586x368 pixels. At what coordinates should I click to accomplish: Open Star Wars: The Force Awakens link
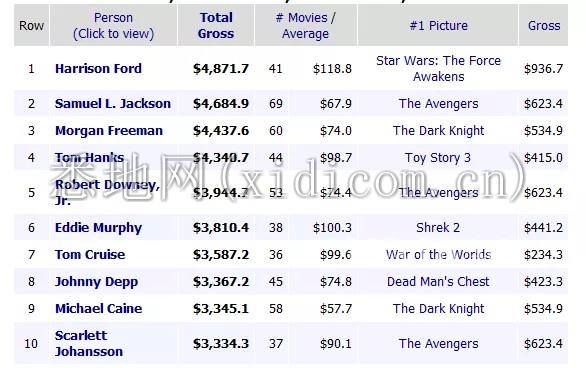(438, 69)
